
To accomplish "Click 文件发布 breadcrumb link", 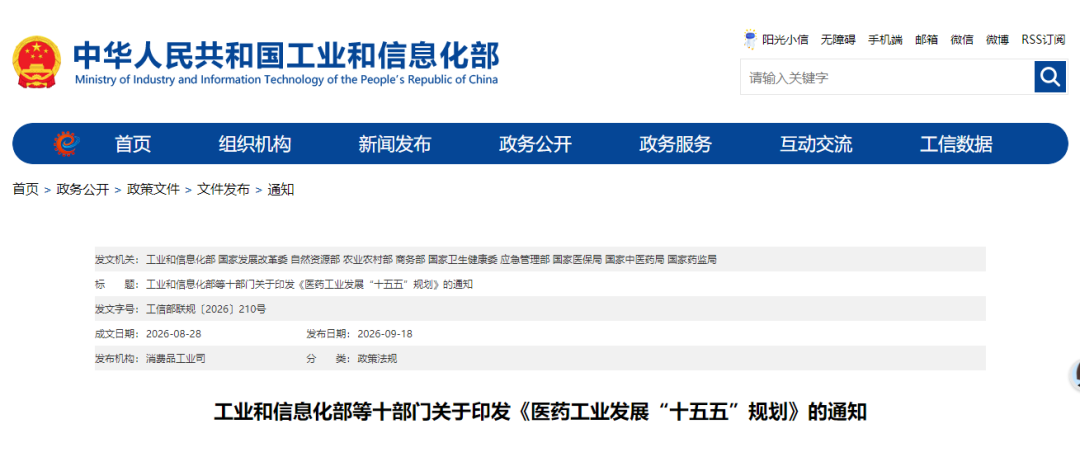I will [223, 190].
